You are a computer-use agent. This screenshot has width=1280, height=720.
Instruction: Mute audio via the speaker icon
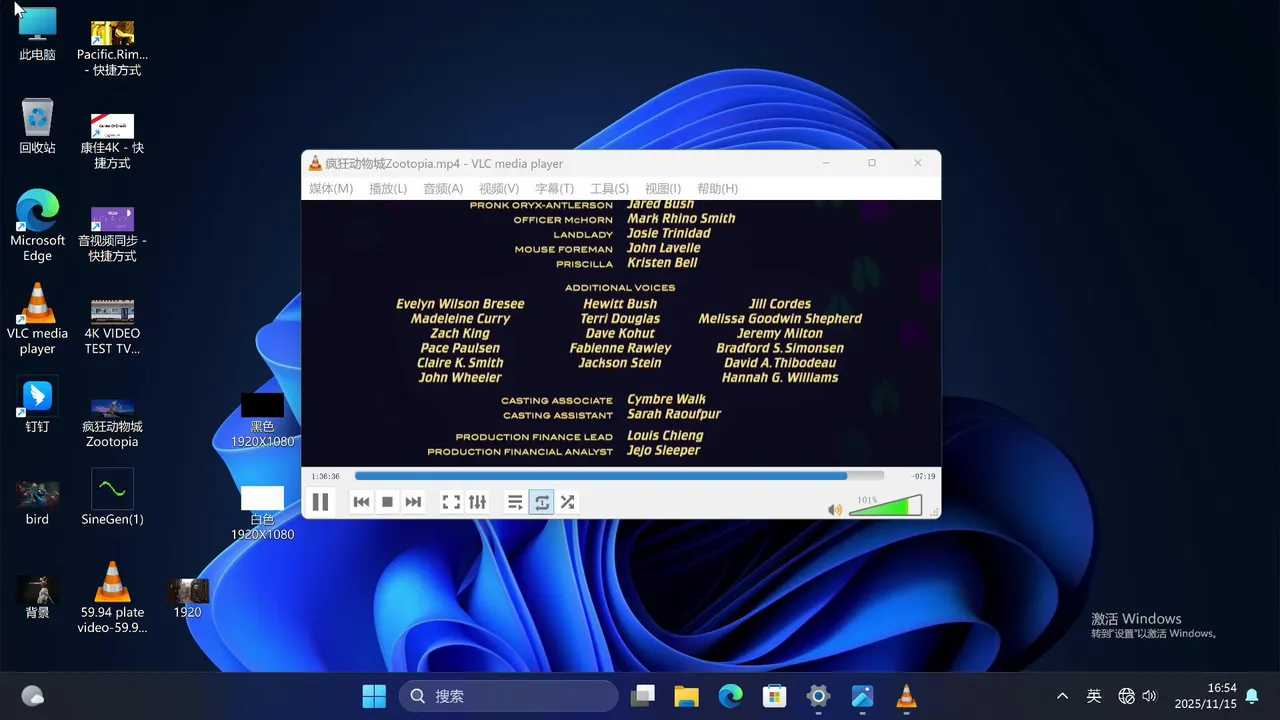click(x=835, y=509)
